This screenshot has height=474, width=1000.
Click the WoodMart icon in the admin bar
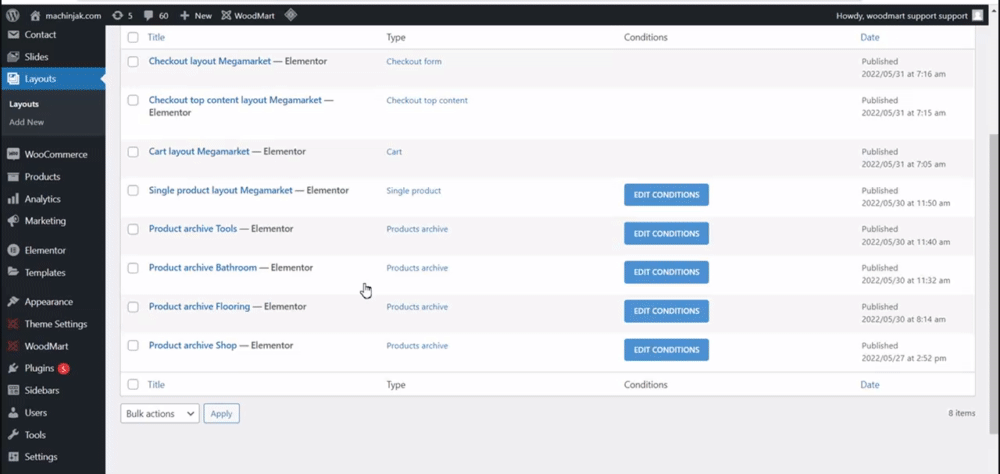pyautogui.click(x=226, y=15)
